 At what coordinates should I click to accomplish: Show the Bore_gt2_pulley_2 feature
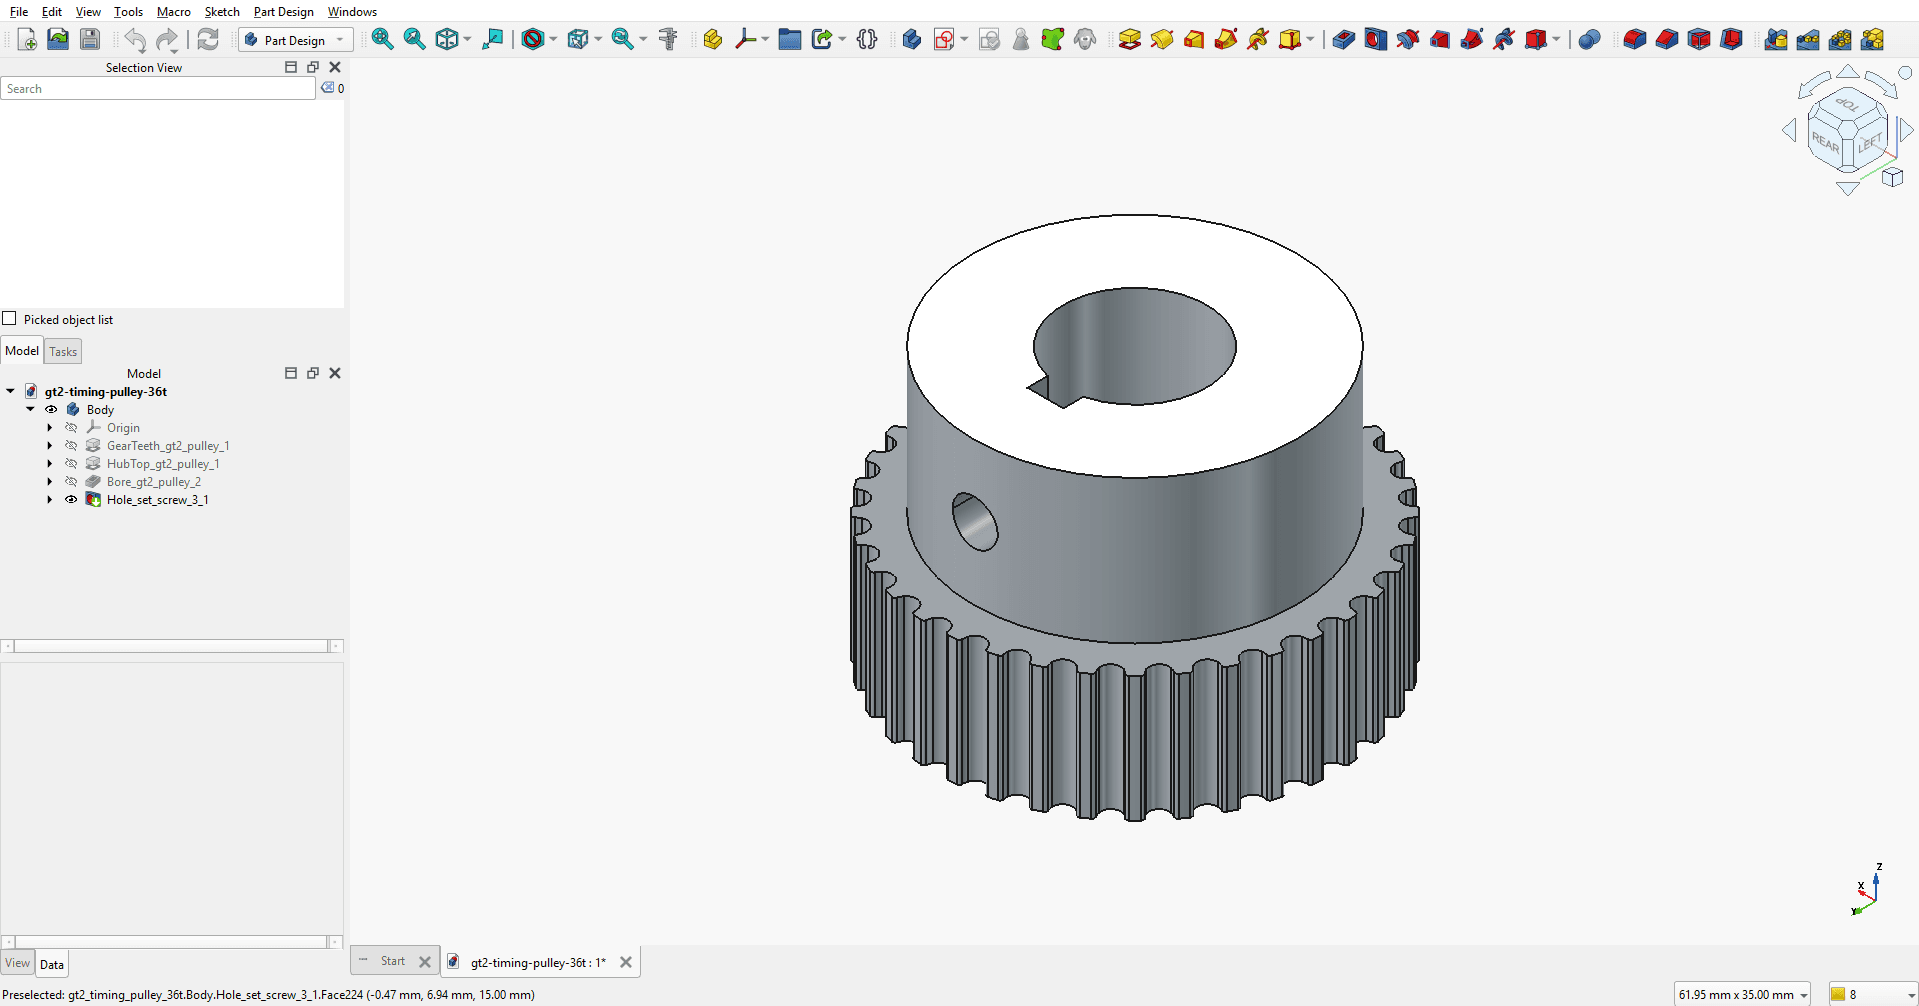[x=71, y=481]
